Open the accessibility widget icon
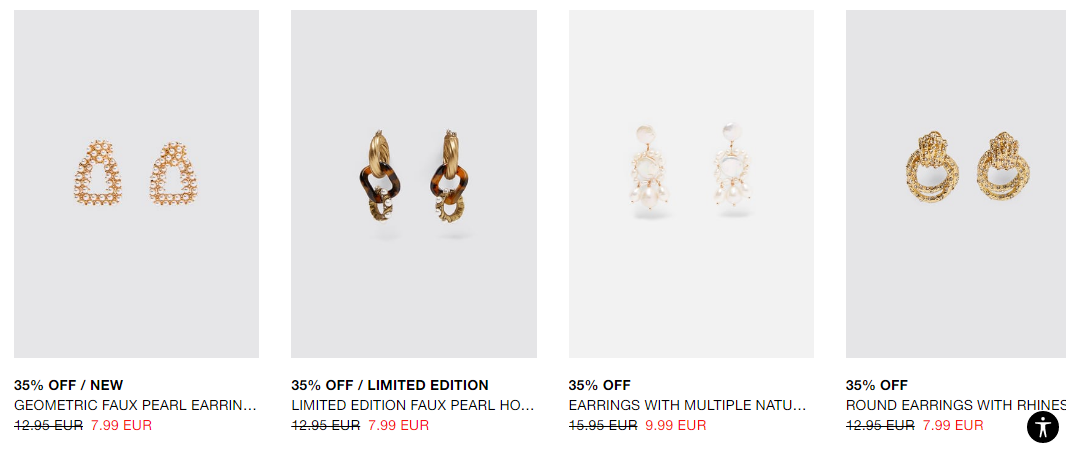1066x461 pixels. [1042, 427]
